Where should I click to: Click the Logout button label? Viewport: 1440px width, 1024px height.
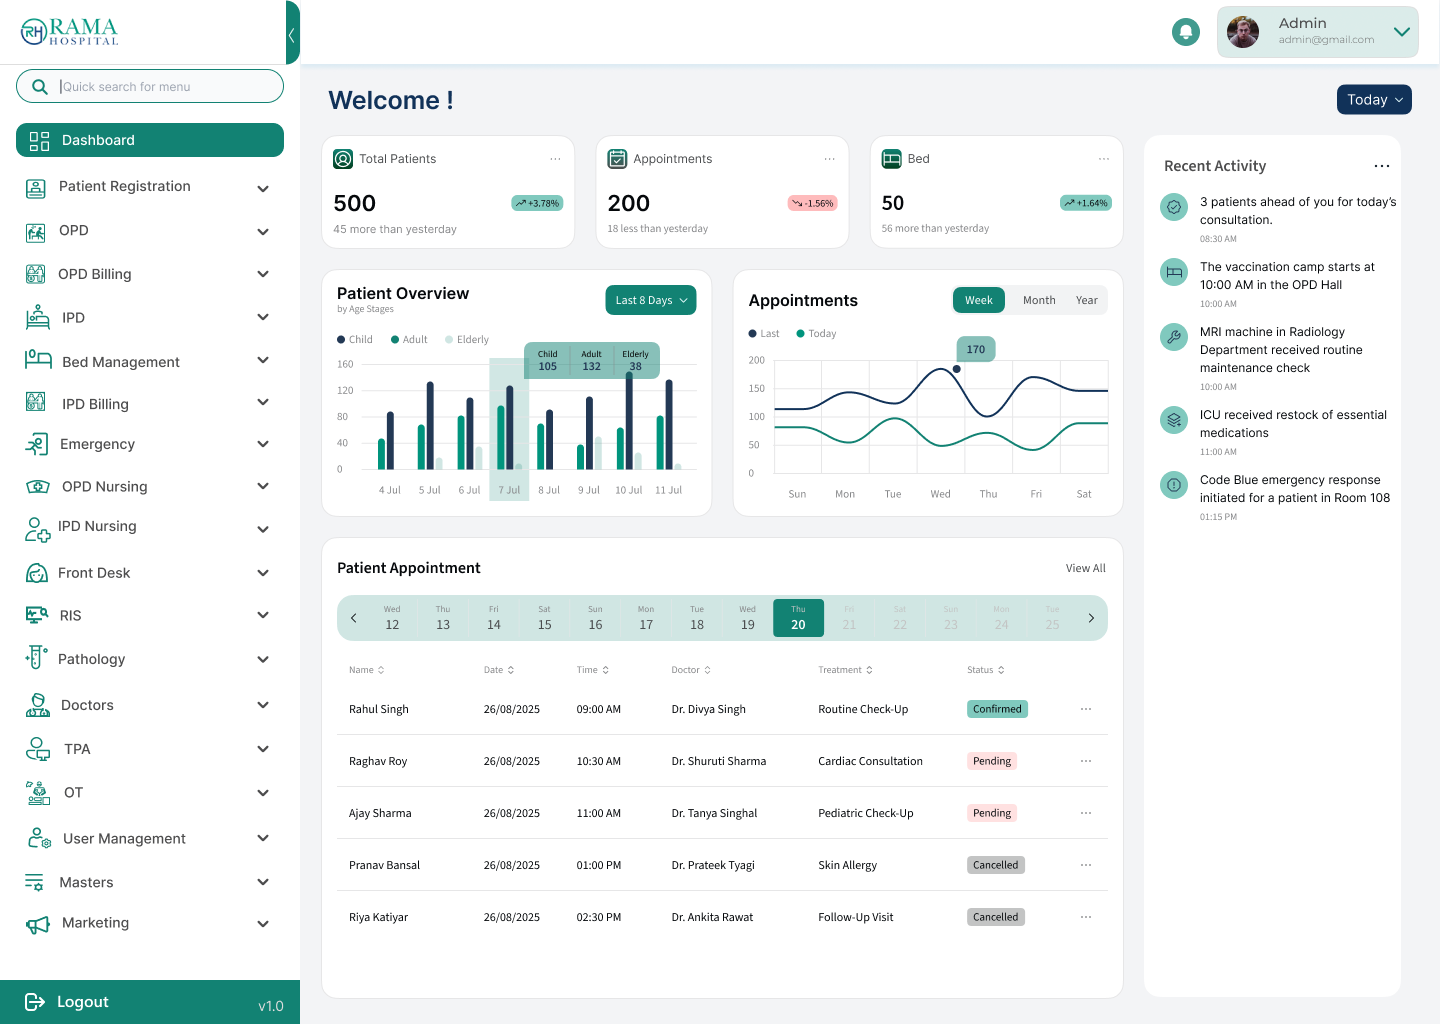point(83,1002)
